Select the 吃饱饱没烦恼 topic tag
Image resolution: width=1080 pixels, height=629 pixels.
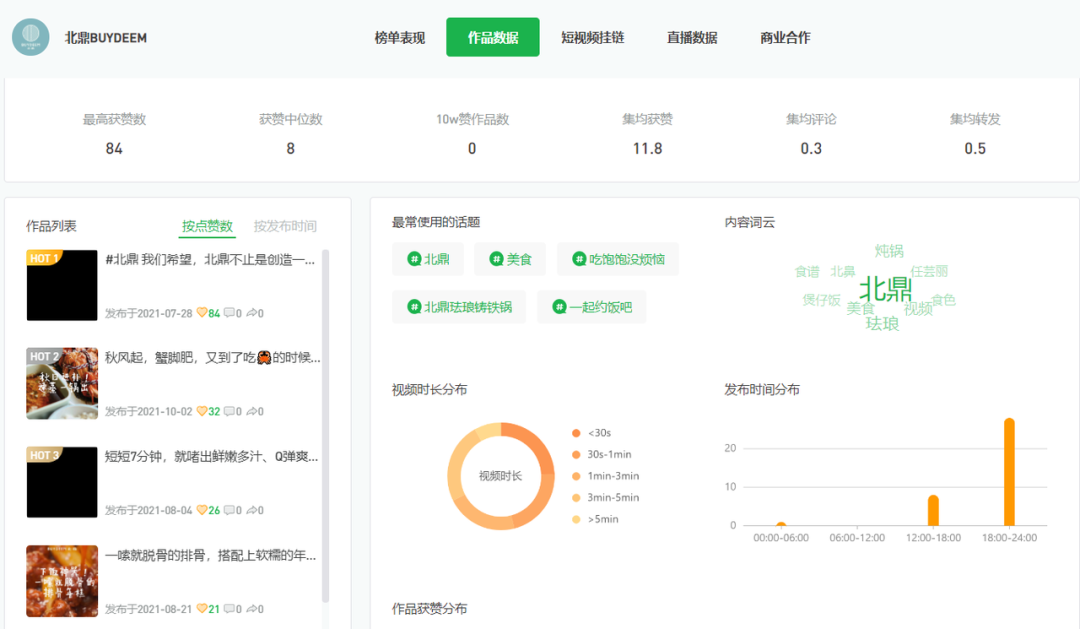(617, 259)
